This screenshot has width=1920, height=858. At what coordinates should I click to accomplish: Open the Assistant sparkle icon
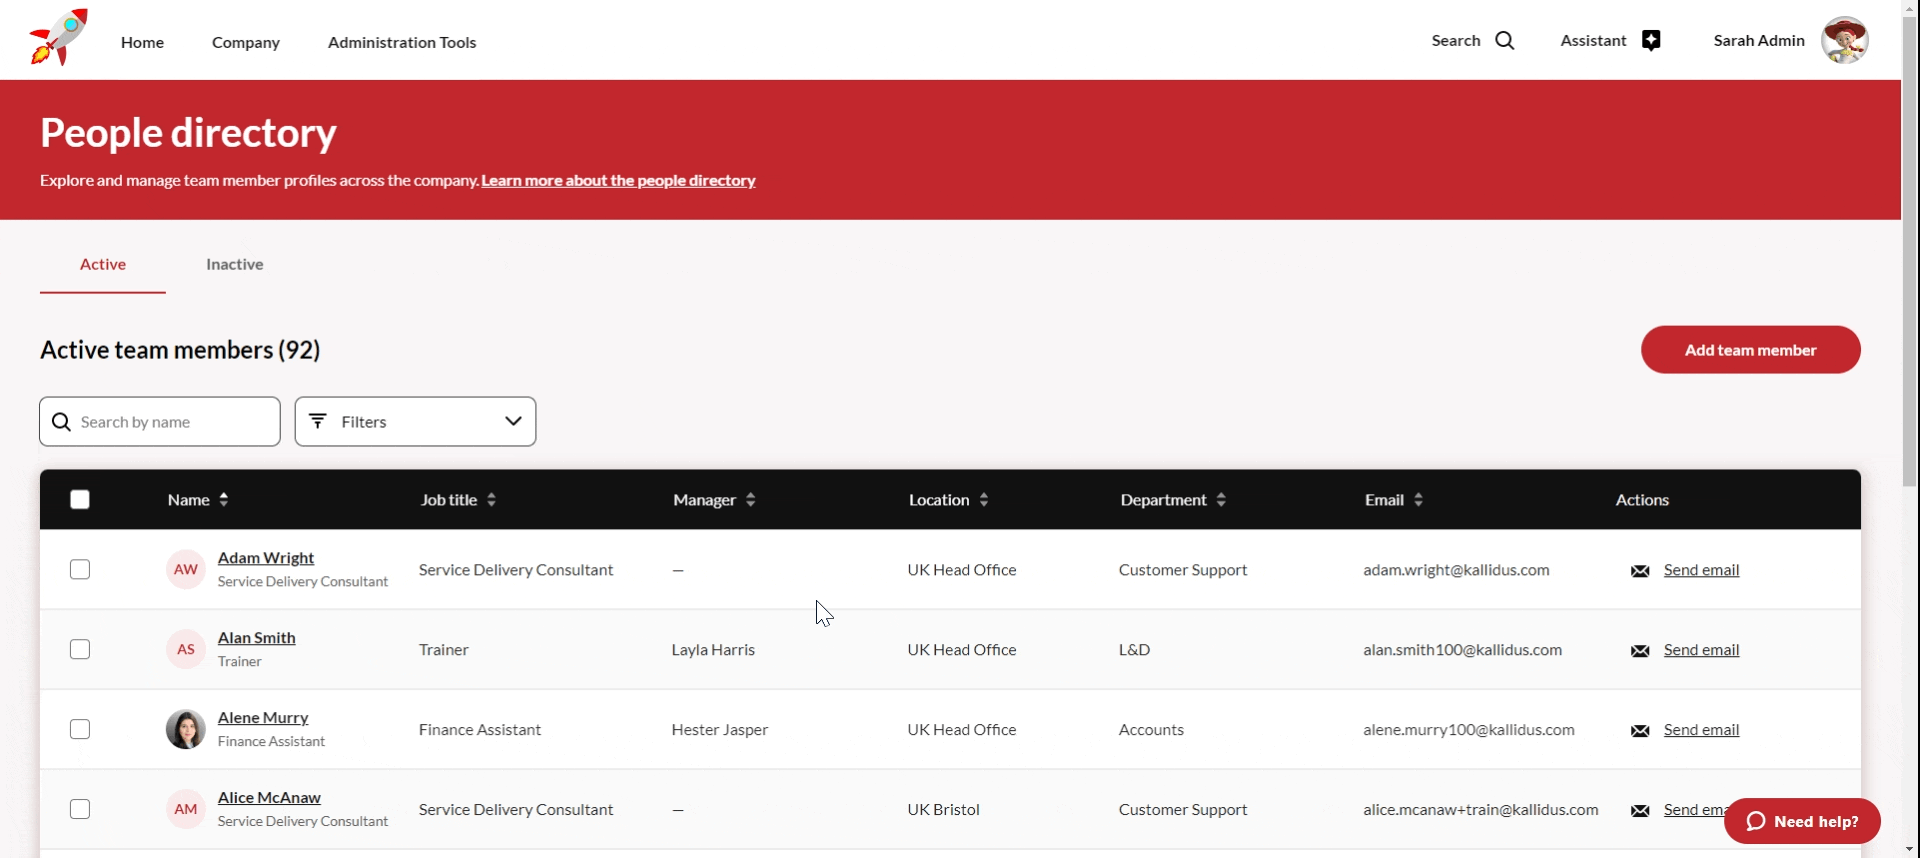1651,41
